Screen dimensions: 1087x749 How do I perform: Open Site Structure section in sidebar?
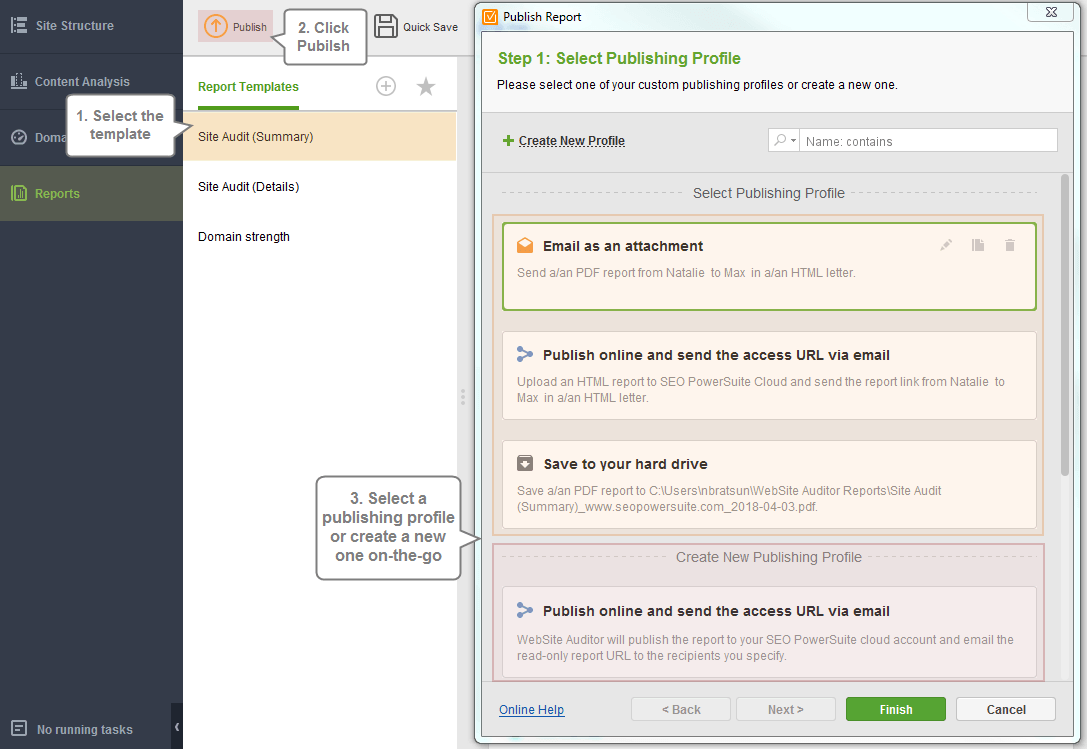pyautogui.click(x=92, y=26)
